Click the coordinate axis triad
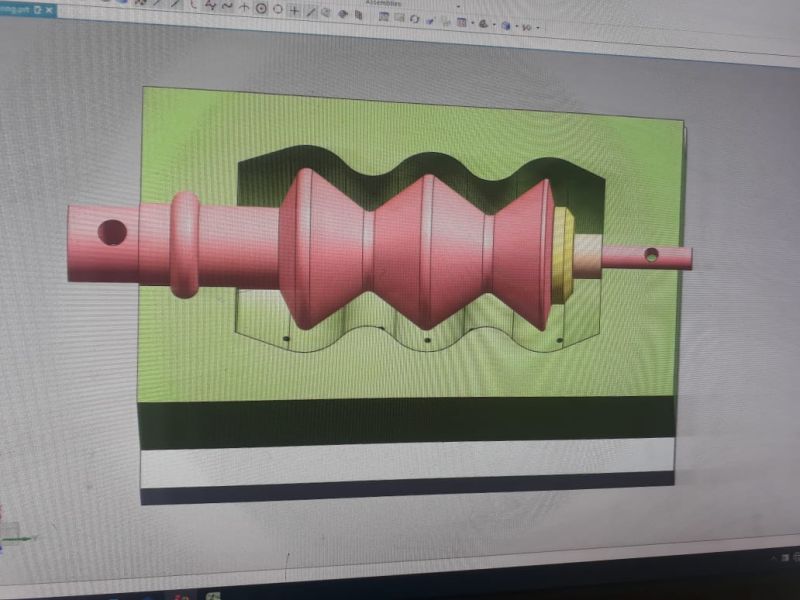 [10, 538]
